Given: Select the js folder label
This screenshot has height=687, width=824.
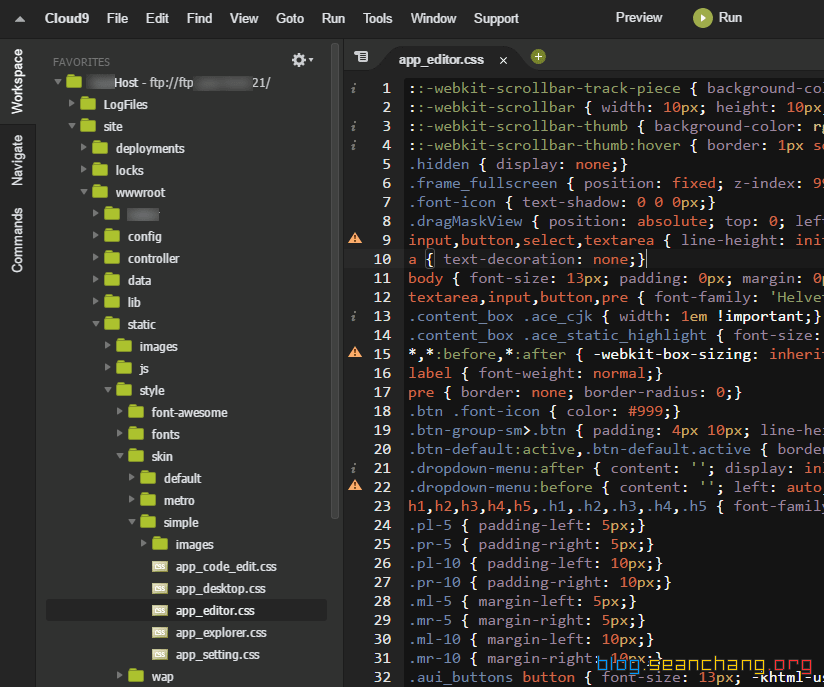Looking at the screenshot, I should click(144, 368).
